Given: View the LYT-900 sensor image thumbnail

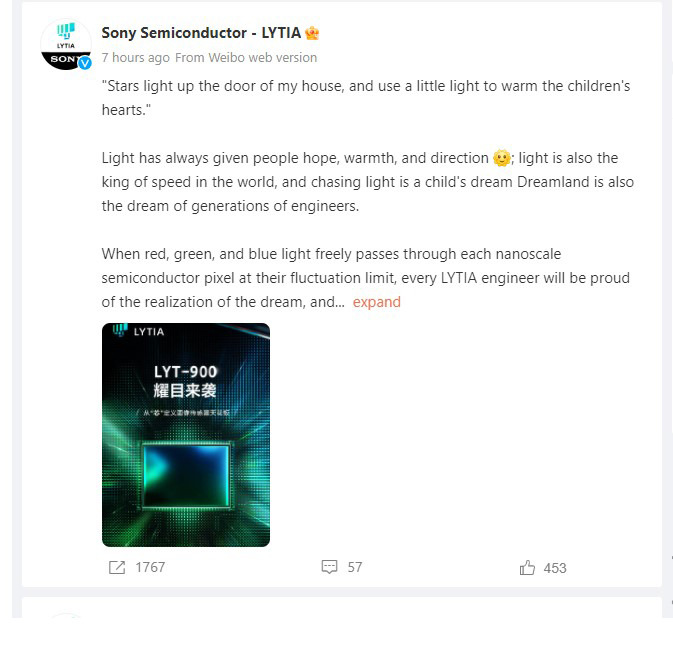Looking at the screenshot, I should (186, 435).
